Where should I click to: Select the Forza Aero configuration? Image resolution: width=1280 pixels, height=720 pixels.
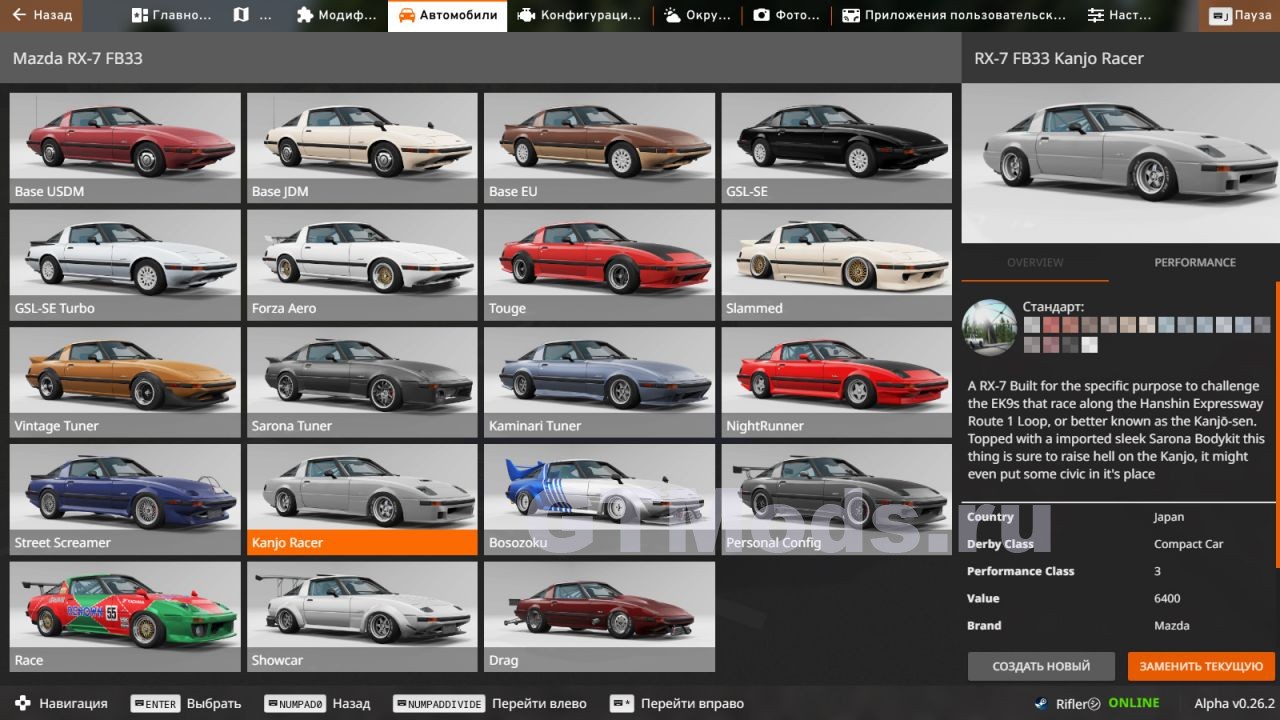tap(362, 265)
